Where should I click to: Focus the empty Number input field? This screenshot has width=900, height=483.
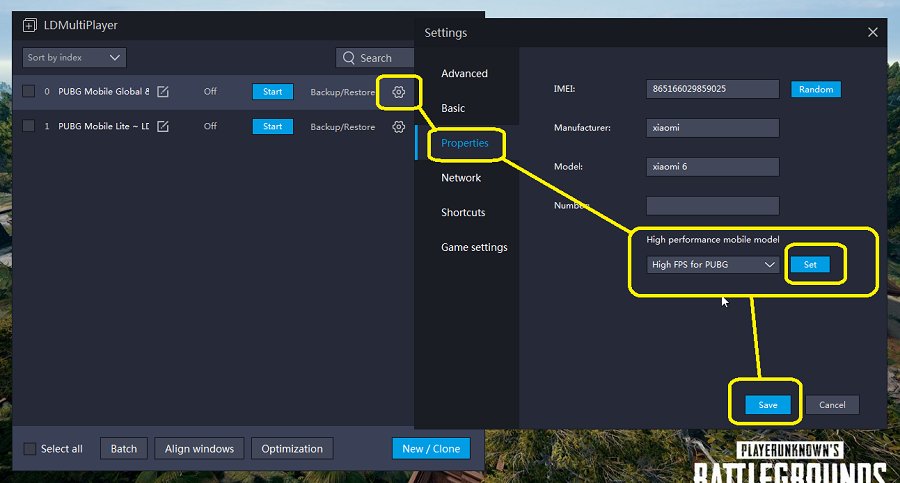712,206
